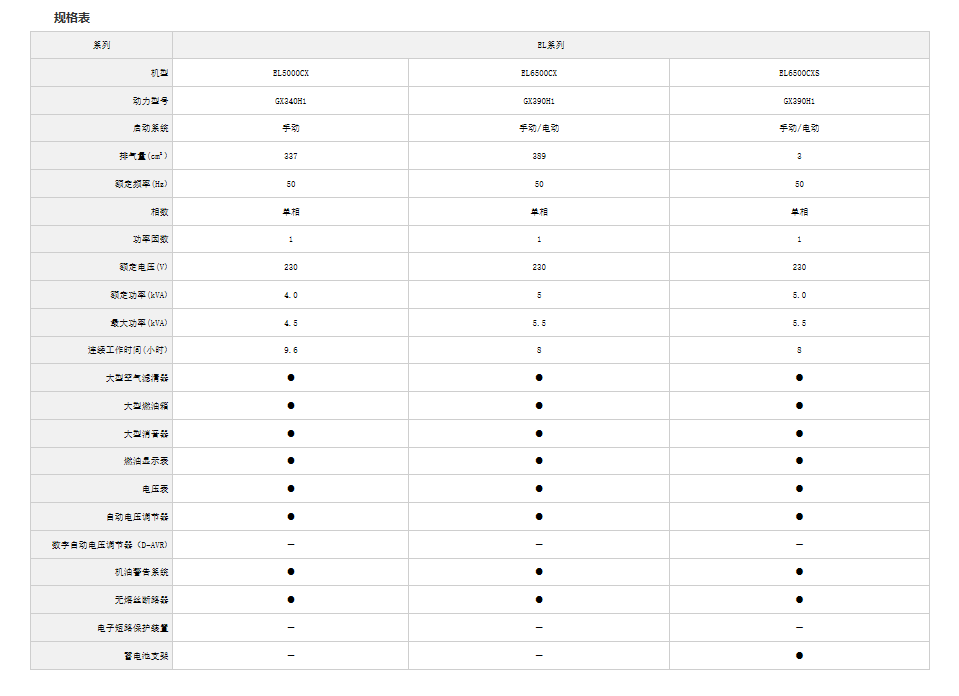Click '手动/电动' in the EL6500CX column
This screenshot has height=696, width=959.
coord(539,128)
